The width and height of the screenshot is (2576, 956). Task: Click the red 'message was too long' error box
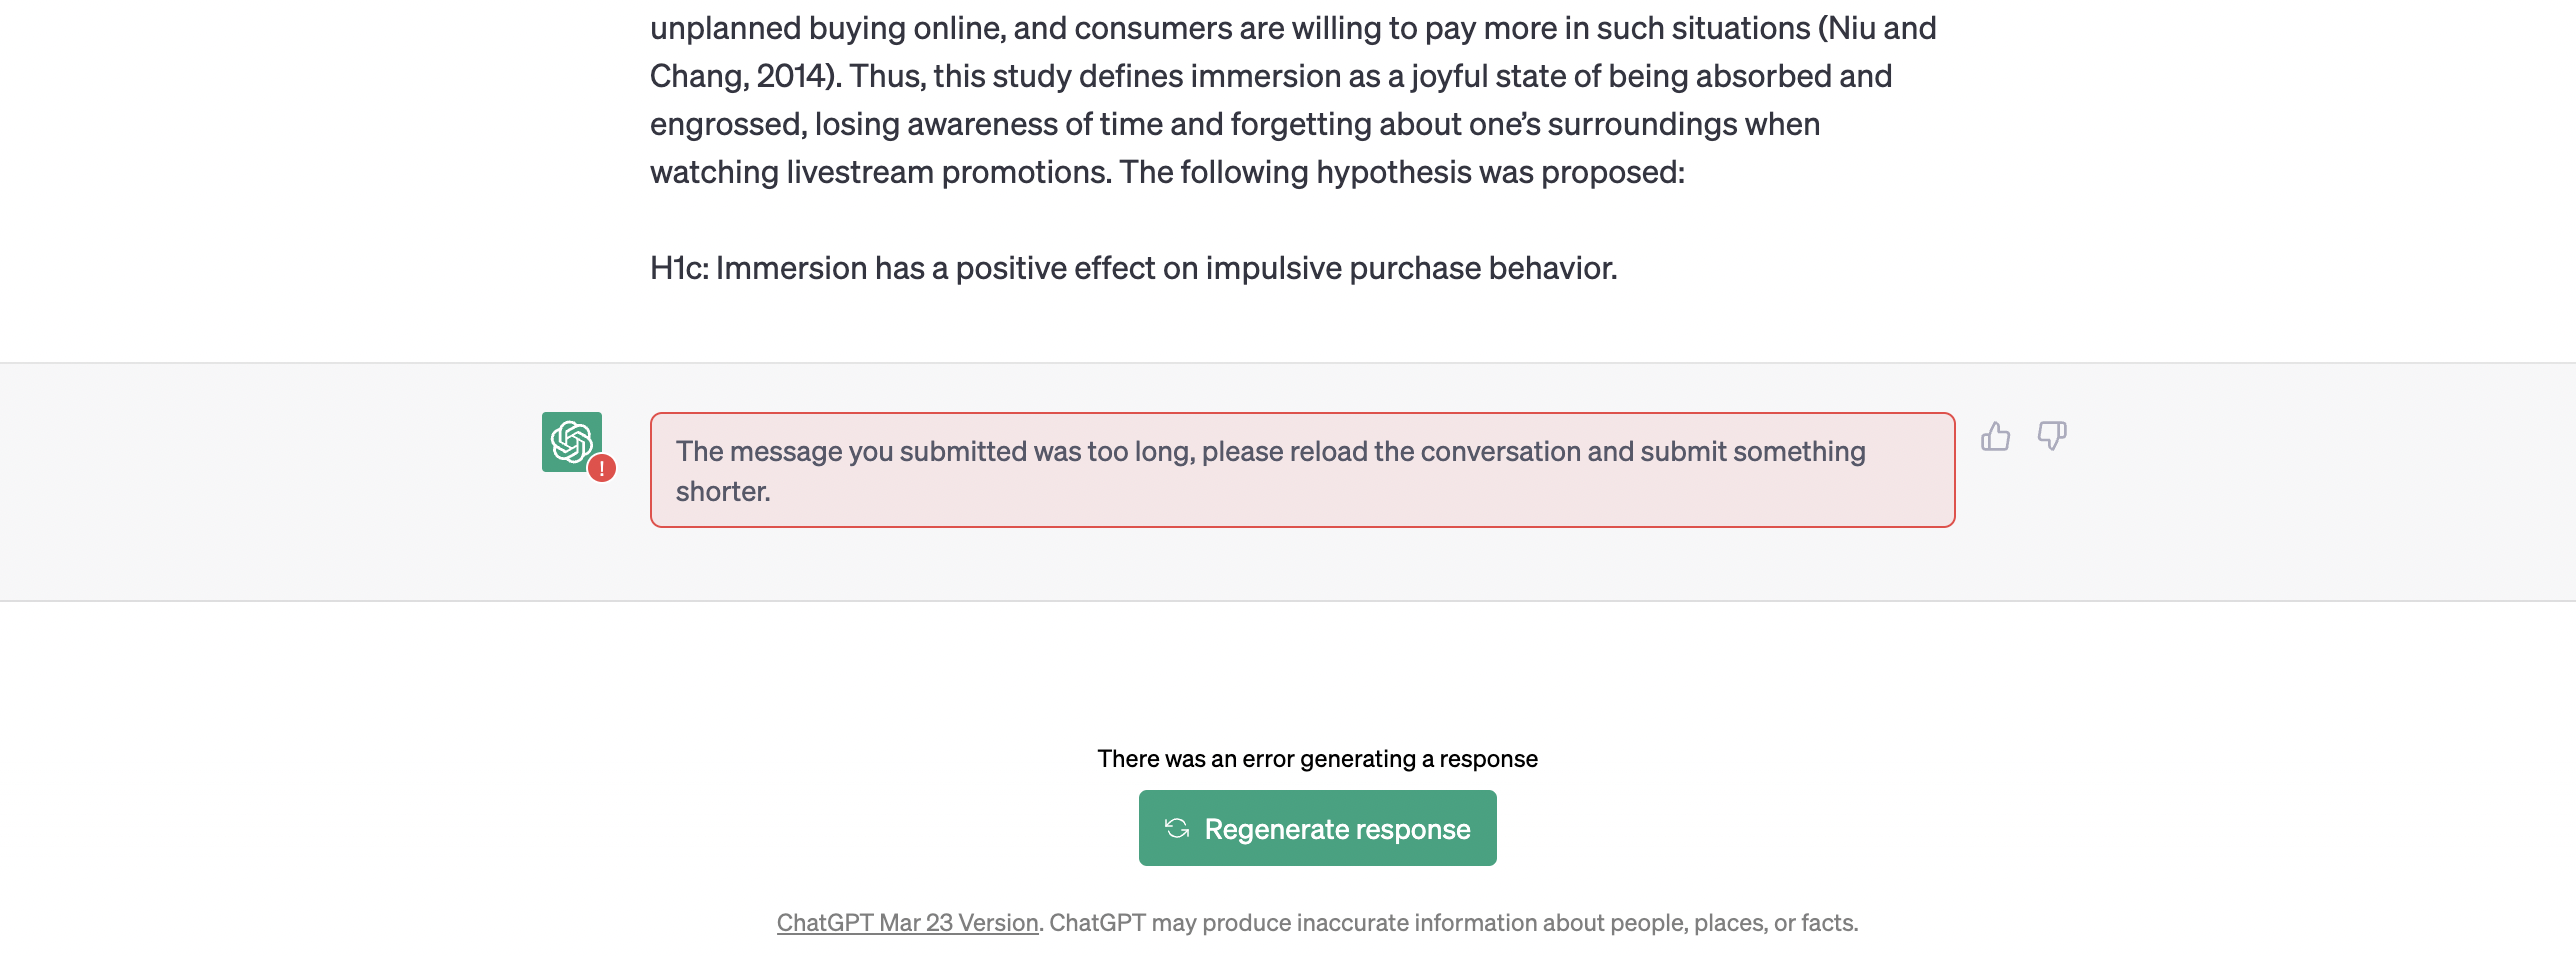1302,470
